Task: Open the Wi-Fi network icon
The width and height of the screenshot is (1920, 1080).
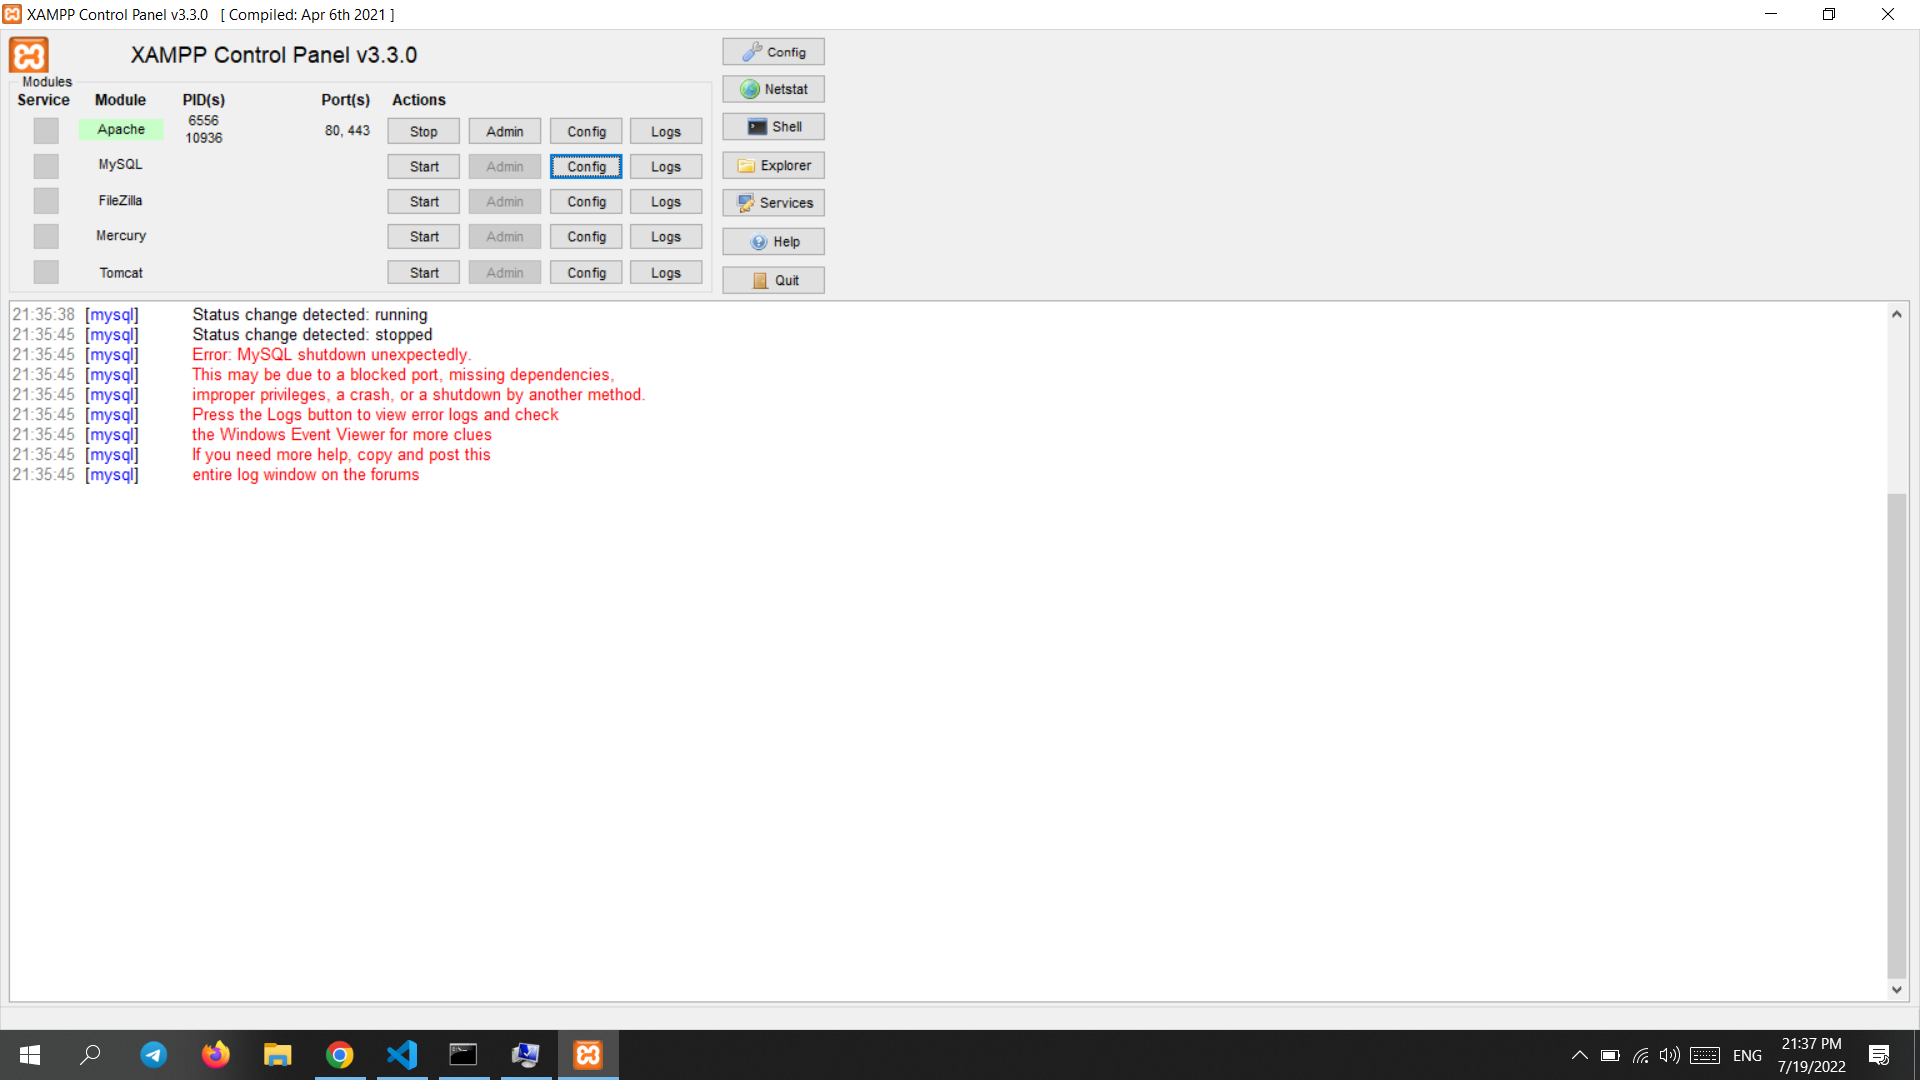Action: coord(1640,1055)
